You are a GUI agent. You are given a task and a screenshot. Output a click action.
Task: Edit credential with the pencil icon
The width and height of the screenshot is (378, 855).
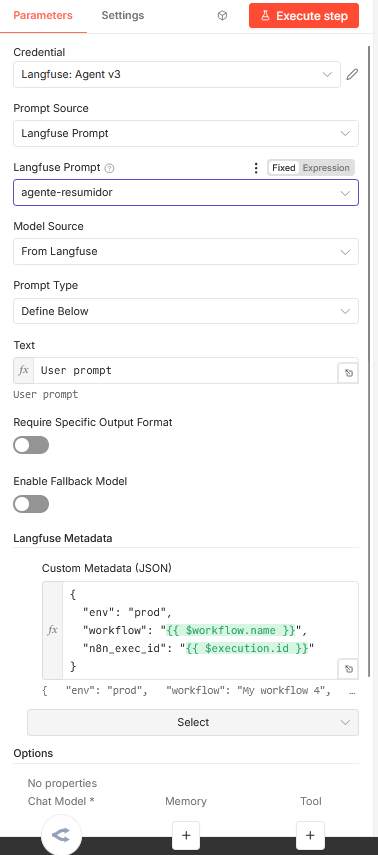pos(352,74)
